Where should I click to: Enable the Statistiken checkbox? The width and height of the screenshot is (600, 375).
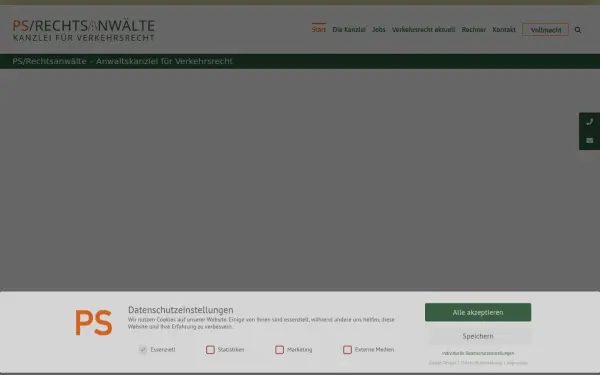pyautogui.click(x=210, y=350)
